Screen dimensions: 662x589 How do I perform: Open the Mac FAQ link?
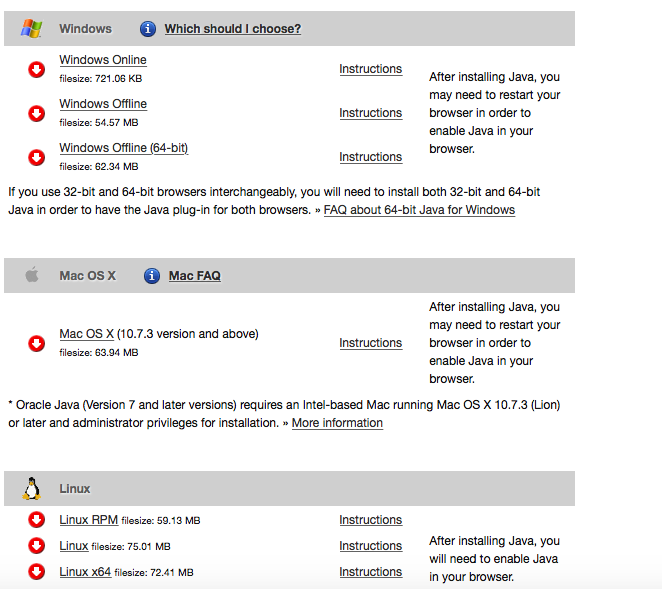tap(194, 275)
